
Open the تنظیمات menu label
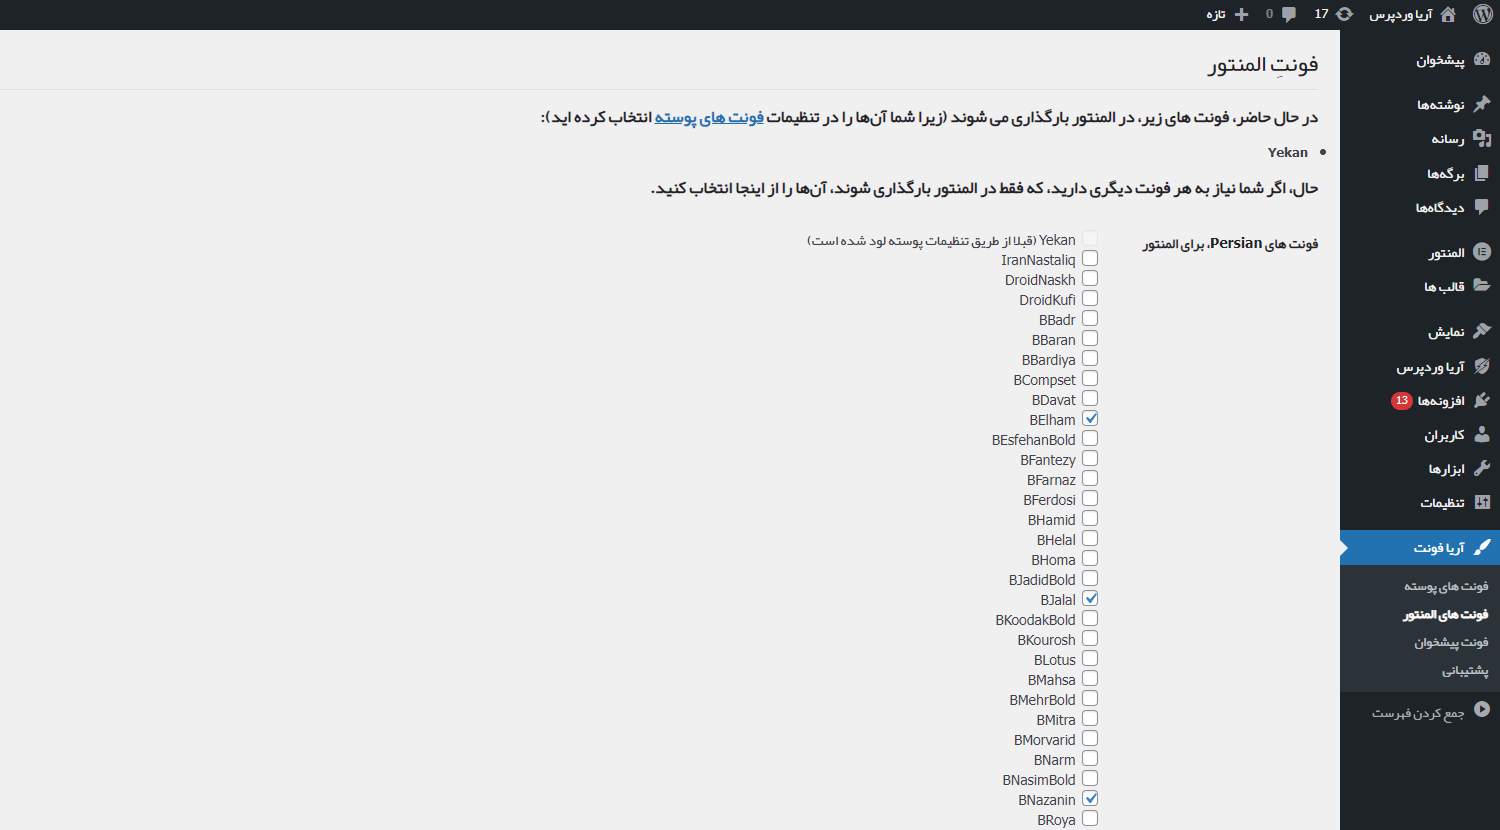click(1442, 503)
